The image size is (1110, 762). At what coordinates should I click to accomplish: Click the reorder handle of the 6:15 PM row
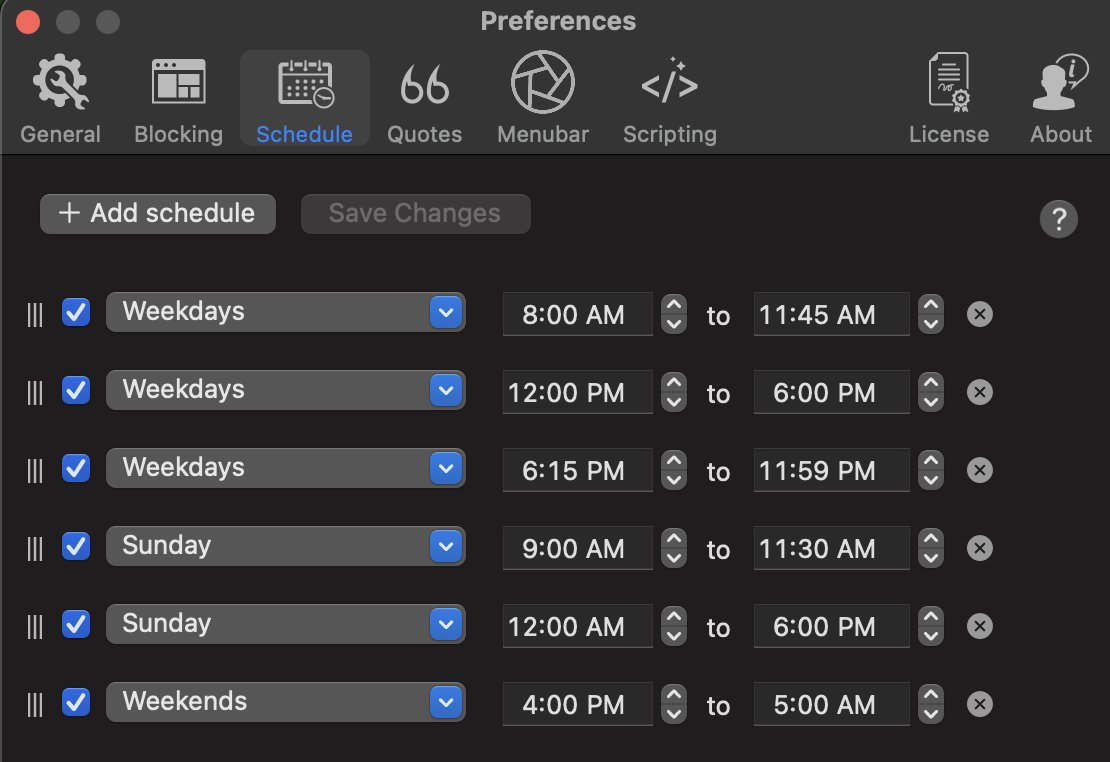[x=35, y=470]
